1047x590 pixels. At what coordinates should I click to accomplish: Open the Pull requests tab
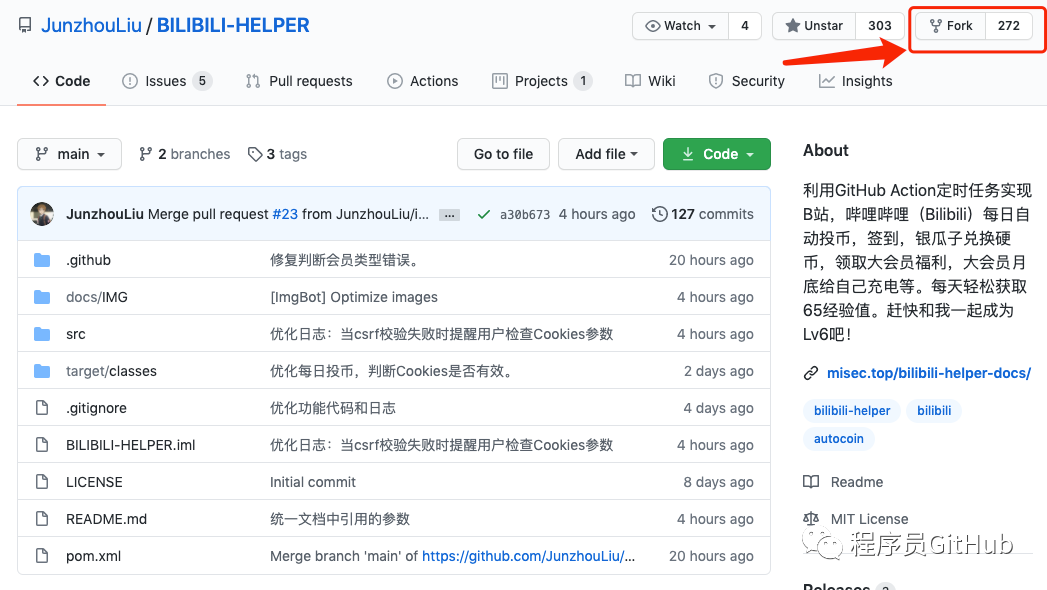coord(298,81)
